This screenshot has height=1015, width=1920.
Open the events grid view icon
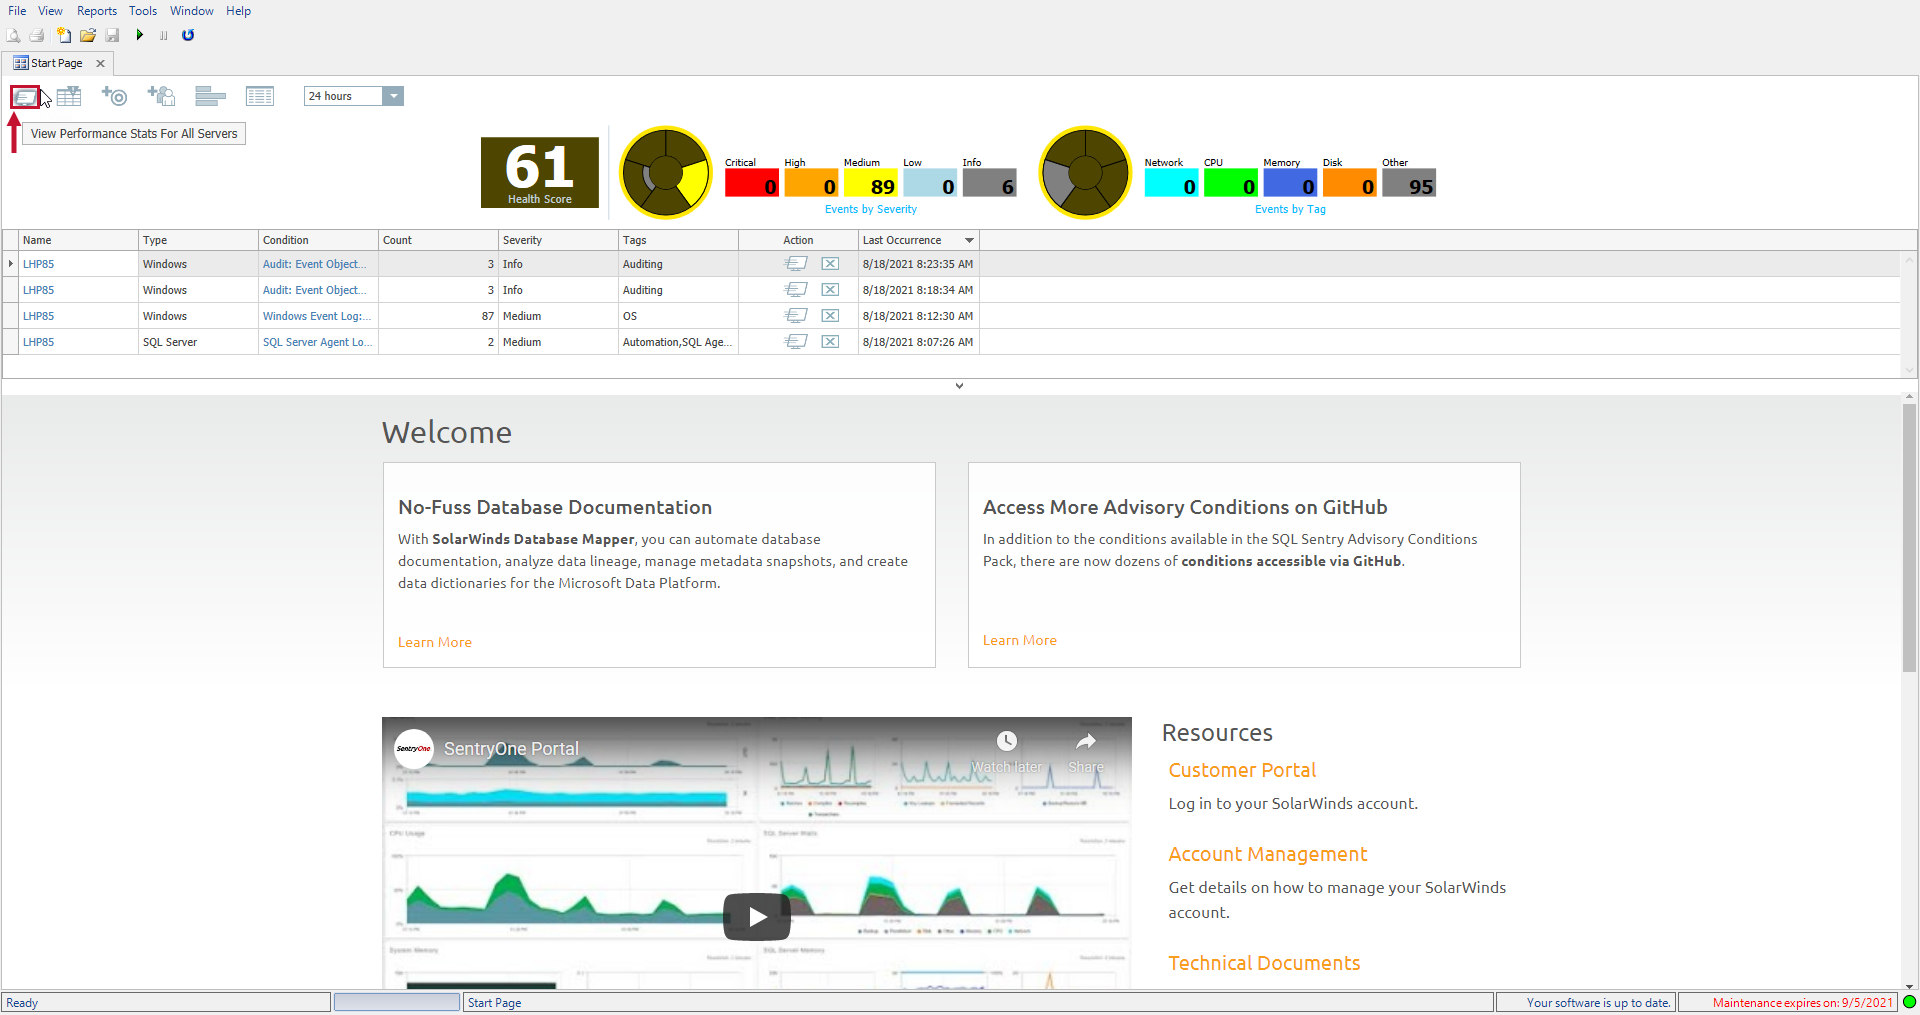pyautogui.click(x=260, y=96)
